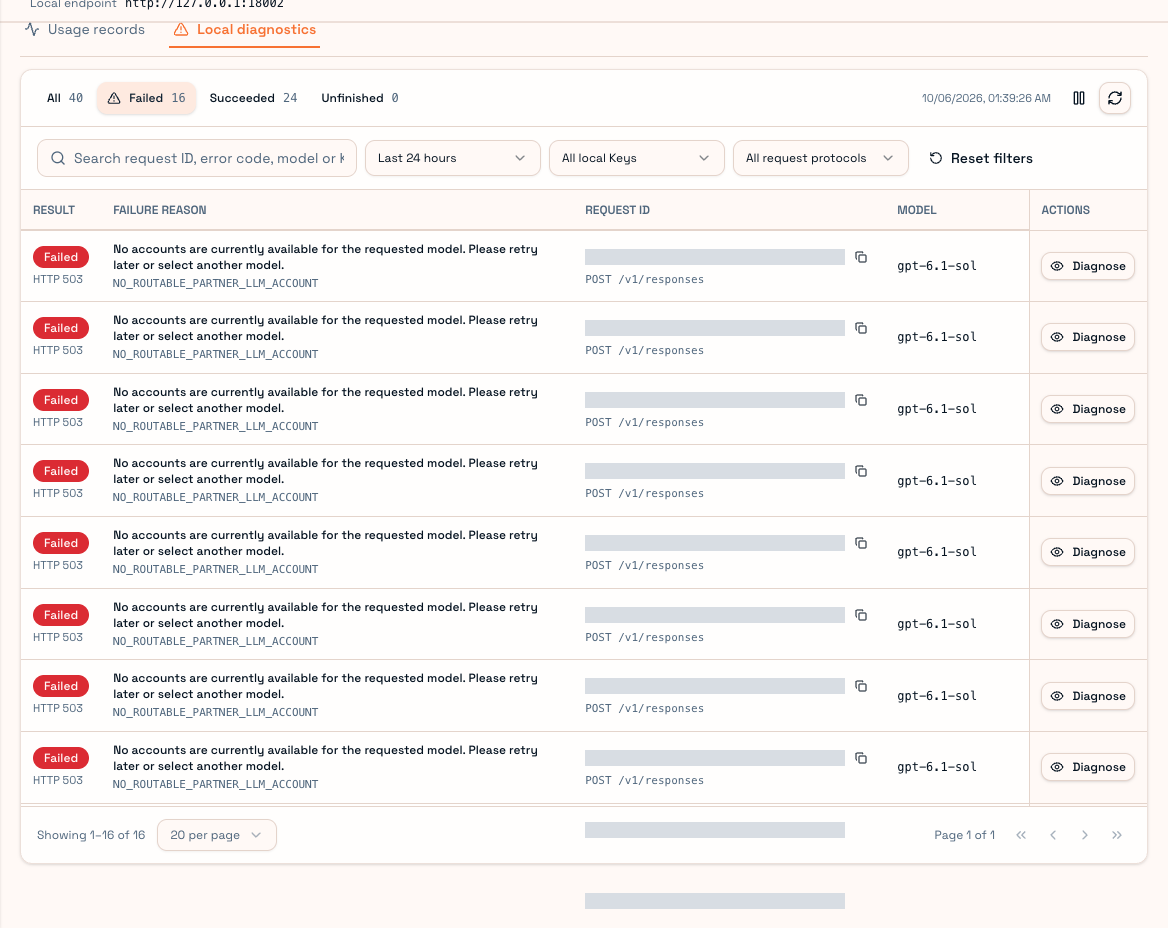Diagnose the third failed request

pyautogui.click(x=1088, y=409)
